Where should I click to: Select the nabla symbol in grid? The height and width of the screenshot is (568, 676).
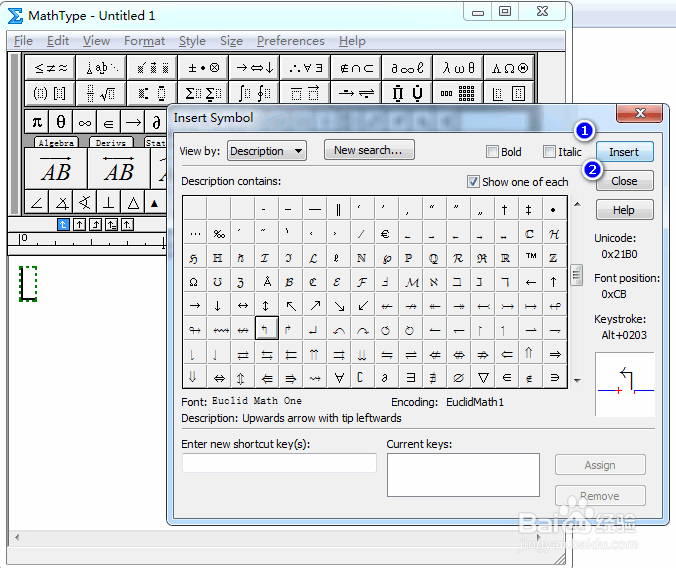(x=483, y=378)
